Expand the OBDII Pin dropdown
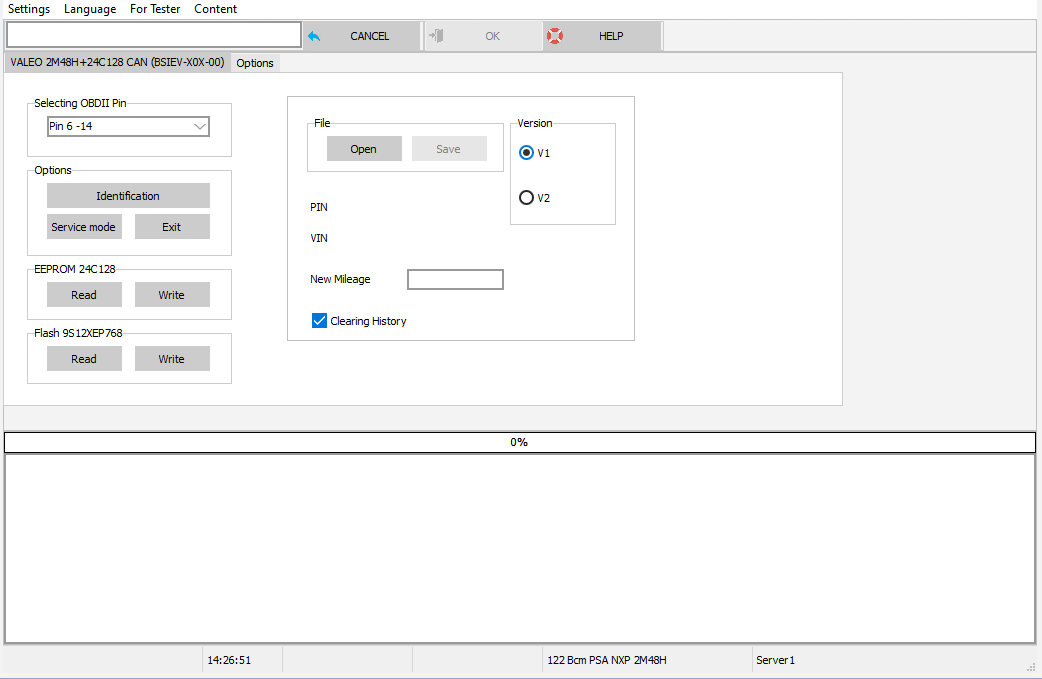Image resolution: width=1042 pixels, height=679 pixels. pos(200,127)
